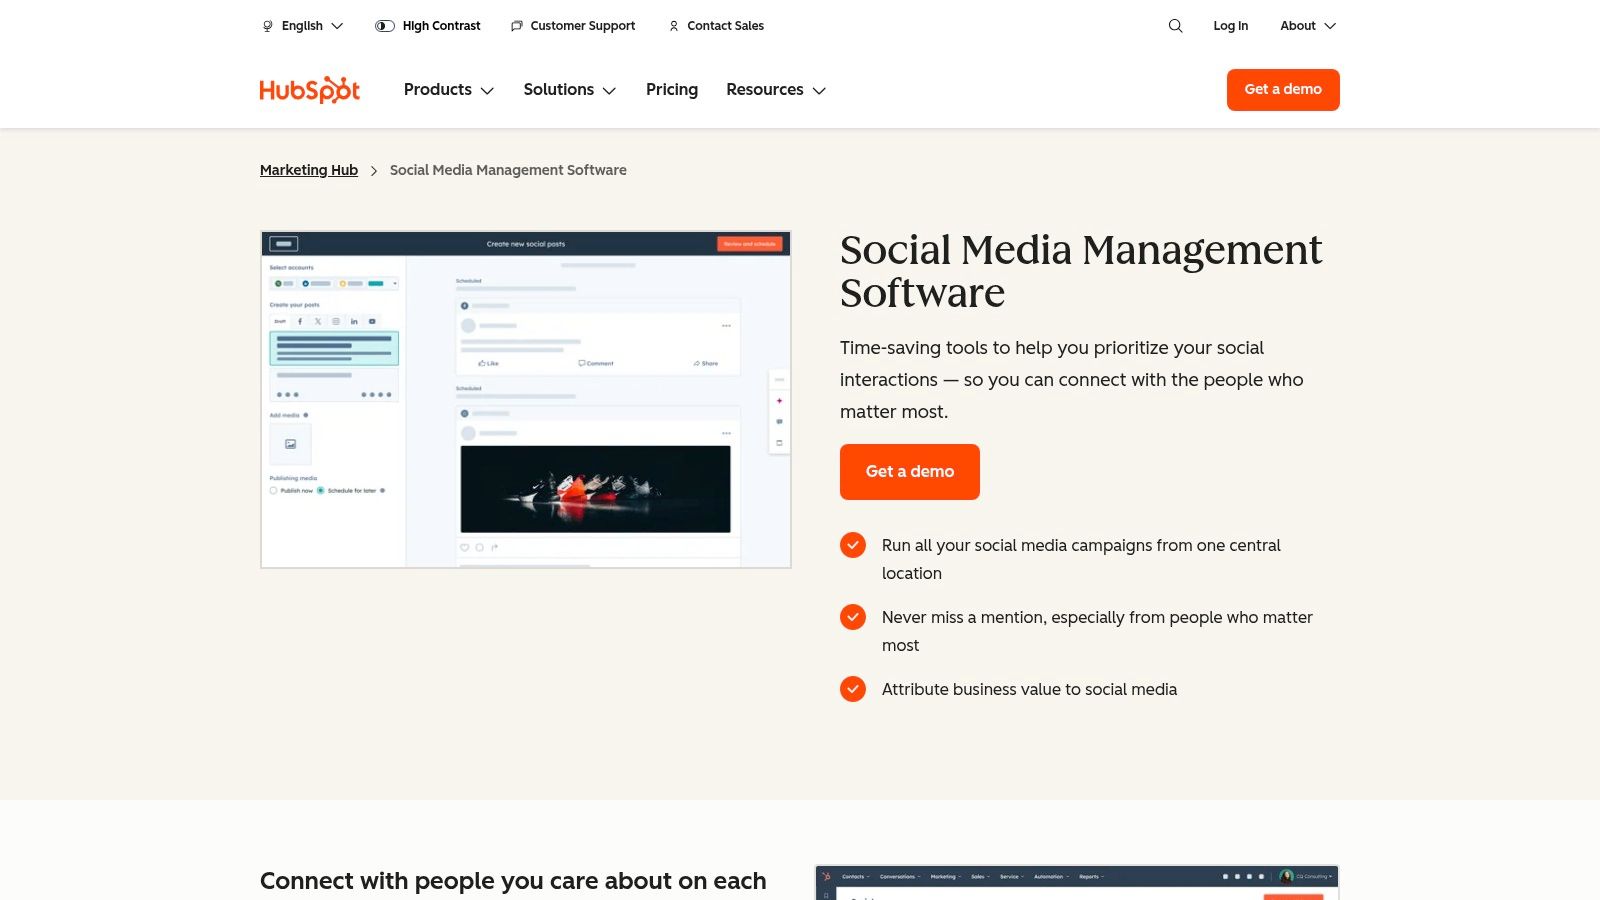Click the Like icon on the scheduled post

[x=483, y=363]
